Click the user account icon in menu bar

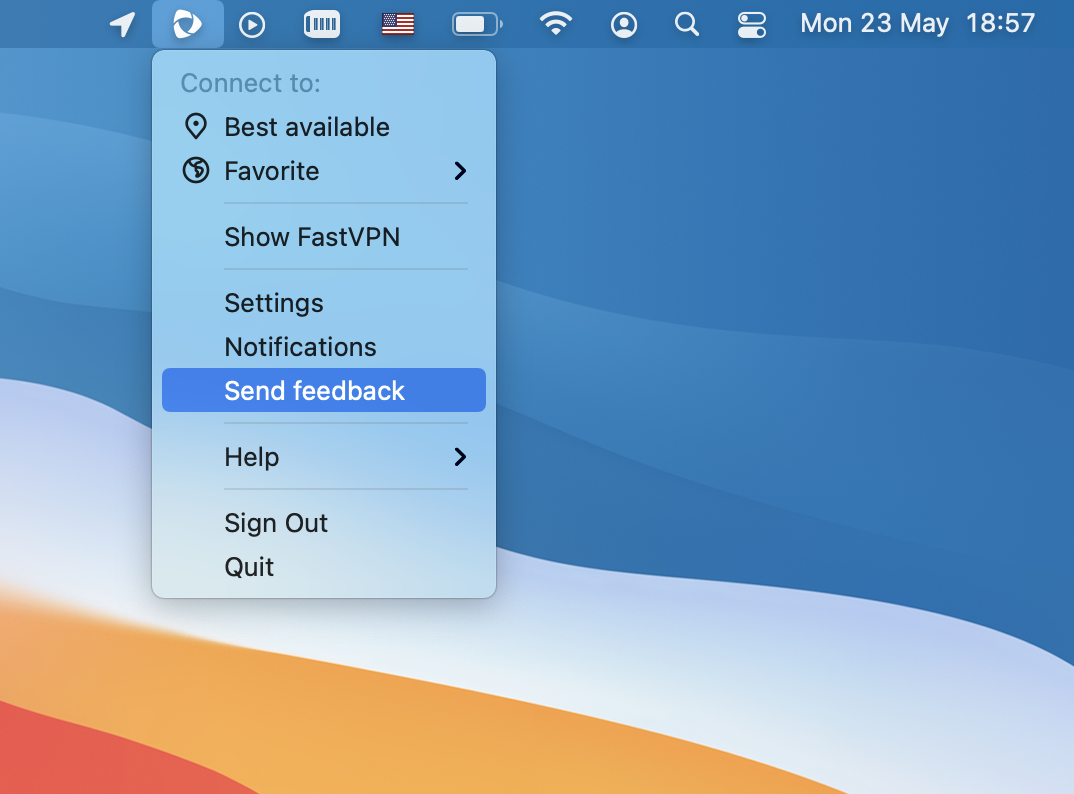click(x=623, y=25)
